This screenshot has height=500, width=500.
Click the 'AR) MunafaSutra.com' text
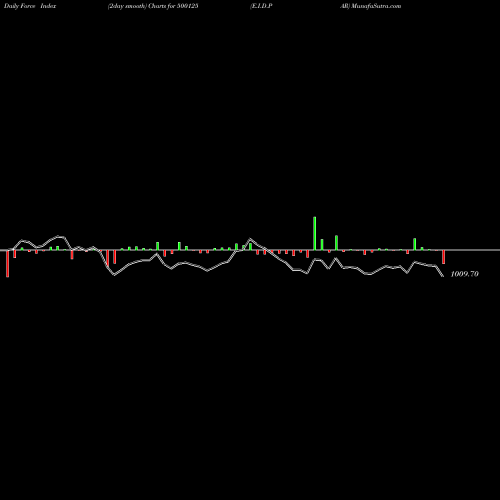pyautogui.click(x=370, y=6)
